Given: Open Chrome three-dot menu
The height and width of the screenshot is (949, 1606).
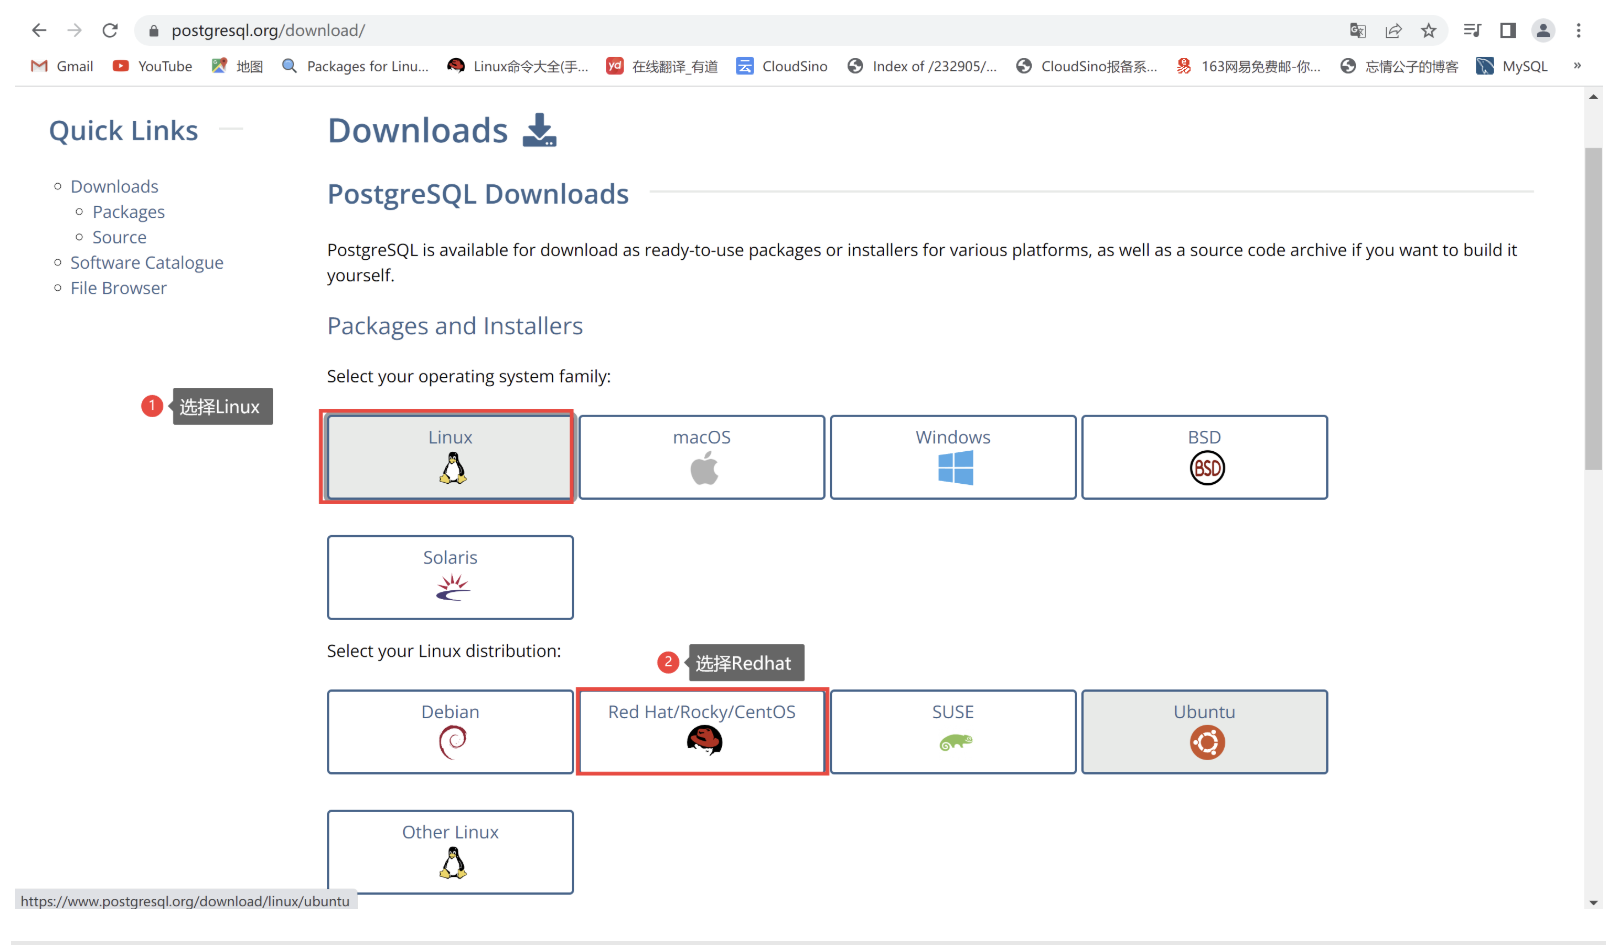Looking at the screenshot, I should pyautogui.click(x=1579, y=31).
